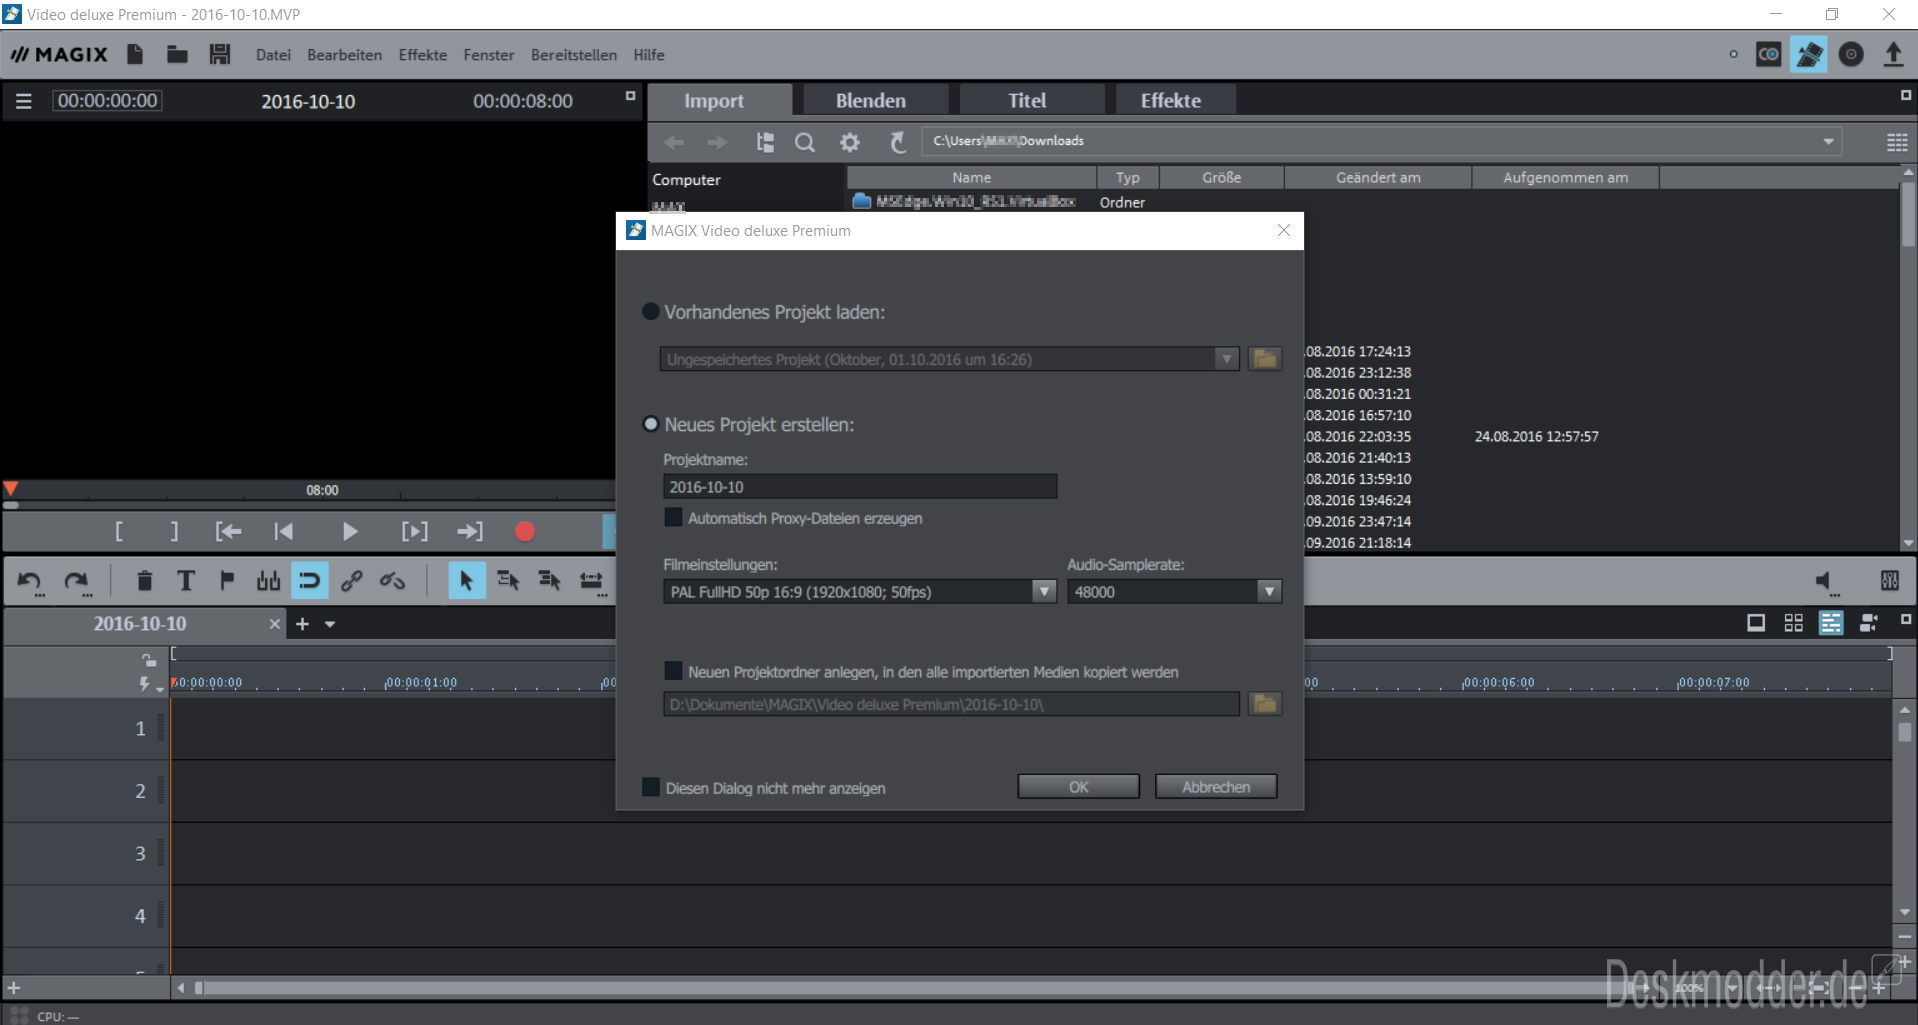Select the single object mouse pointer tool

point(466,581)
